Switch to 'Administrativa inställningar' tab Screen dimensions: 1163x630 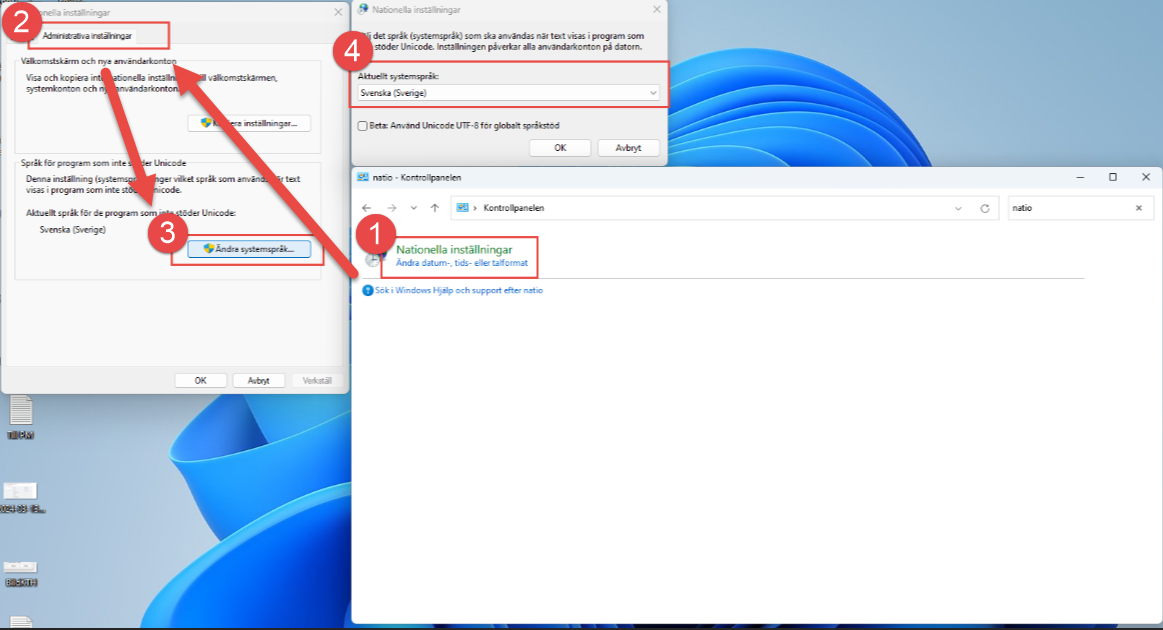87,36
